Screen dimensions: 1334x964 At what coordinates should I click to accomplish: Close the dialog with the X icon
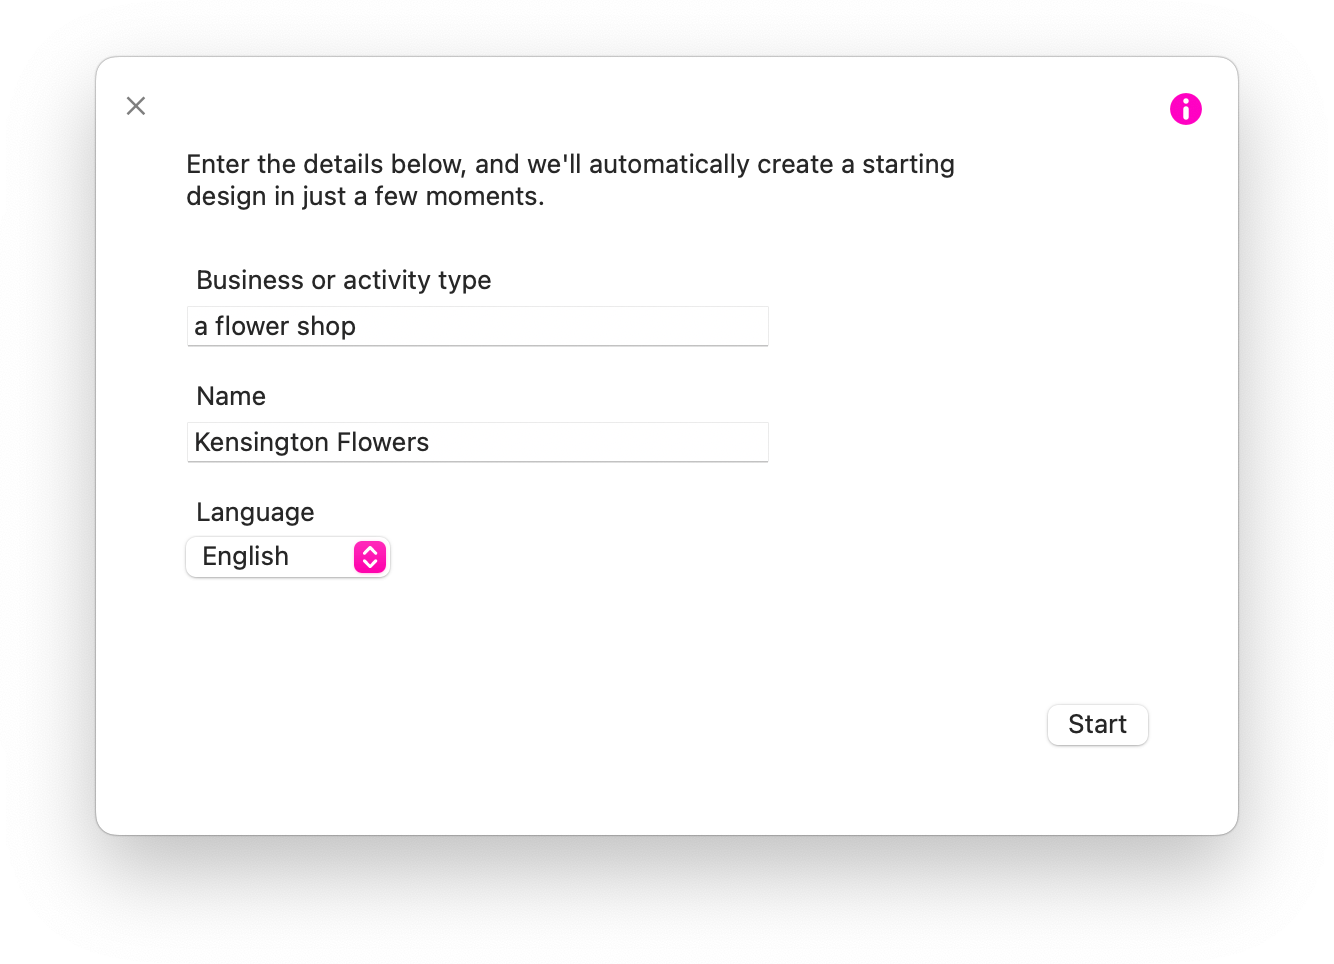(136, 106)
